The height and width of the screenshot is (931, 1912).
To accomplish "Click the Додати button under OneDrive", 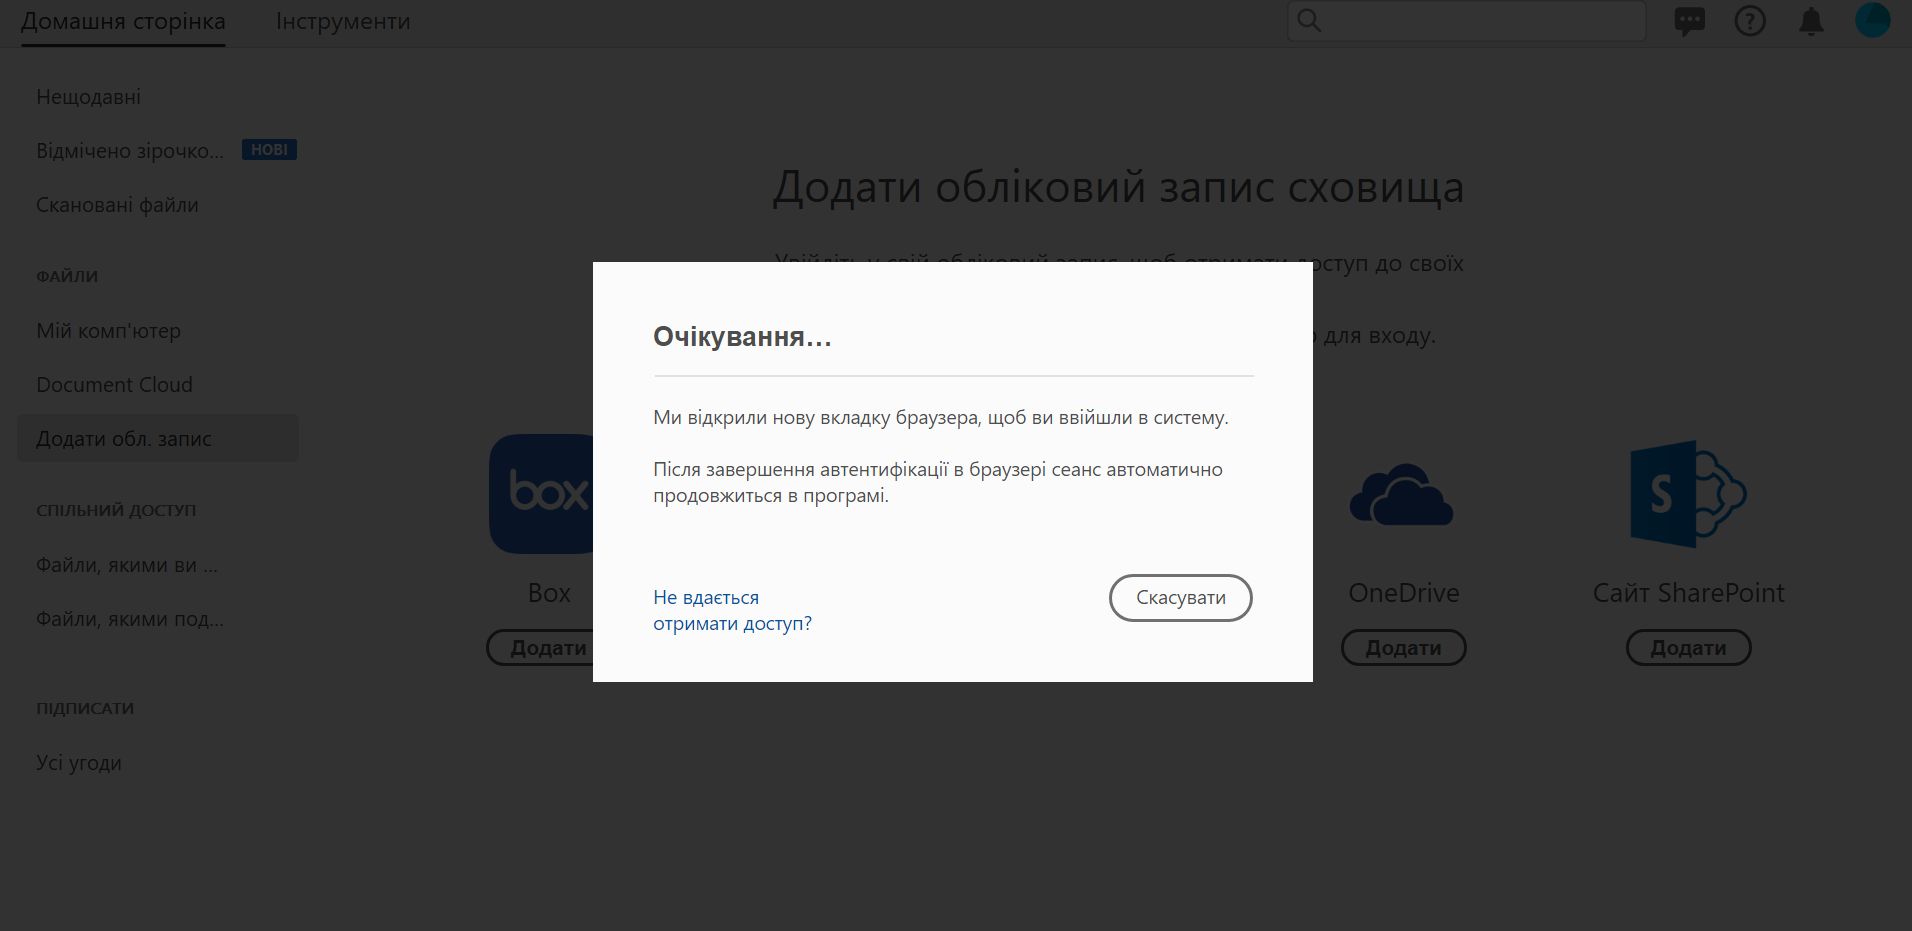I will pos(1403,648).
